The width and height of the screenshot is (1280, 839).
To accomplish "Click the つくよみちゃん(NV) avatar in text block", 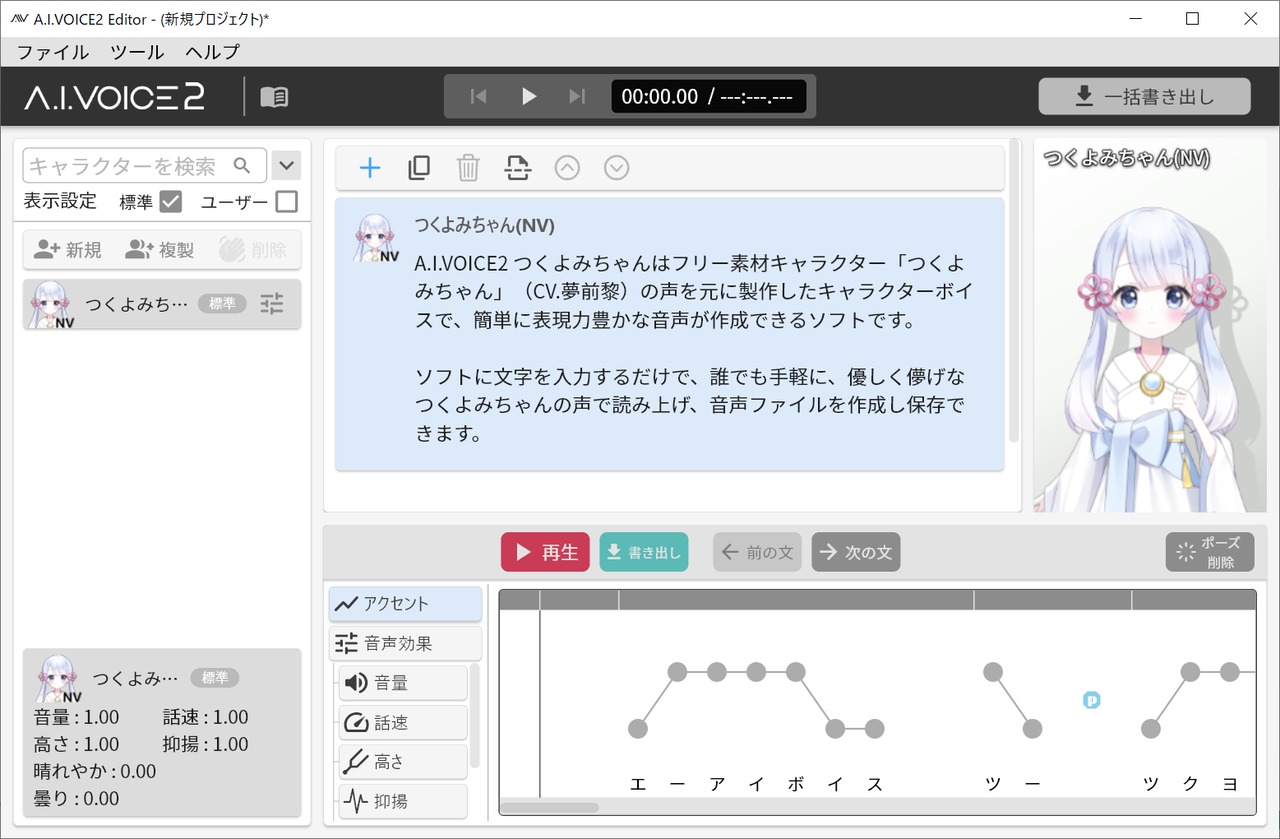I will point(377,238).
